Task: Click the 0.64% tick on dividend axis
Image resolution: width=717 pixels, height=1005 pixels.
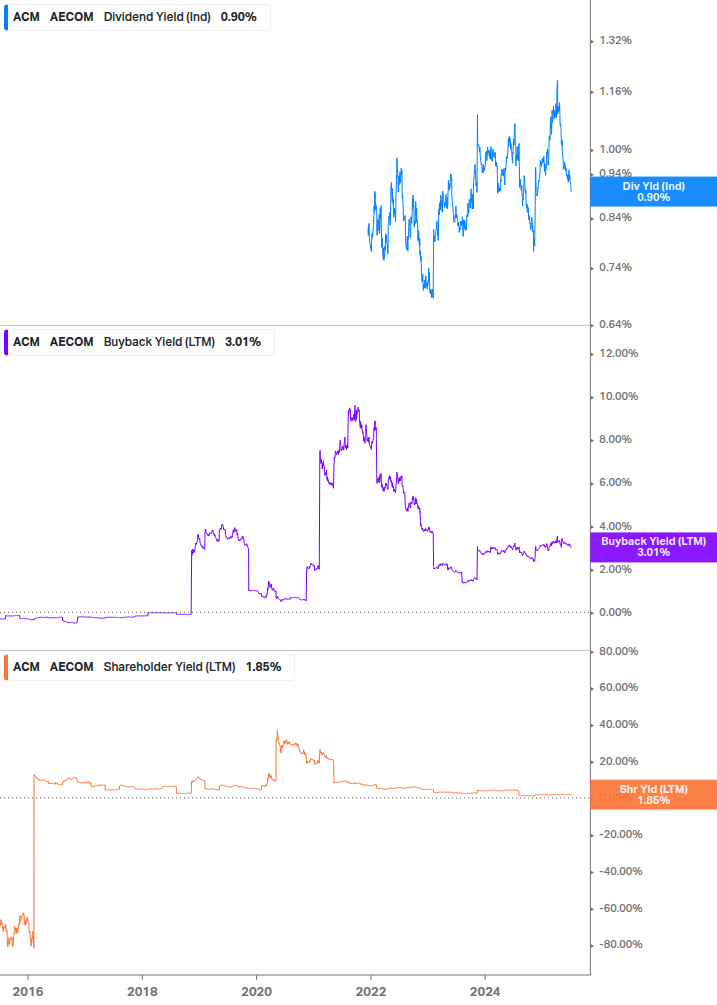Action: (615, 324)
